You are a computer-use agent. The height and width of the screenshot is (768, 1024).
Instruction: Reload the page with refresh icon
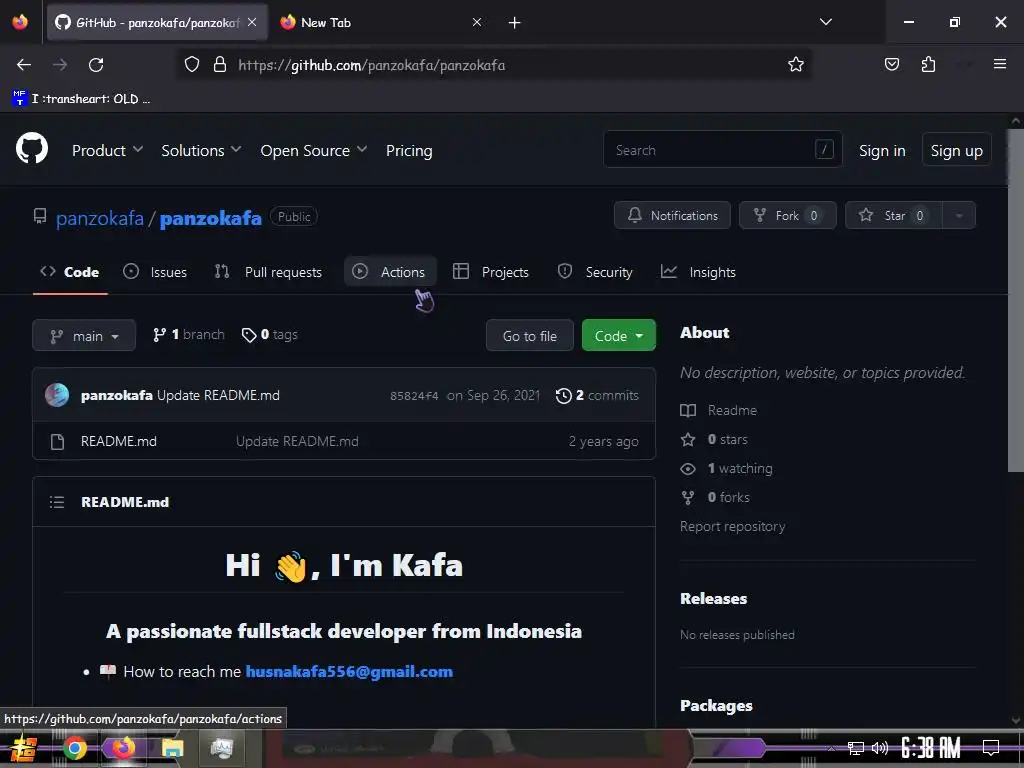96,65
